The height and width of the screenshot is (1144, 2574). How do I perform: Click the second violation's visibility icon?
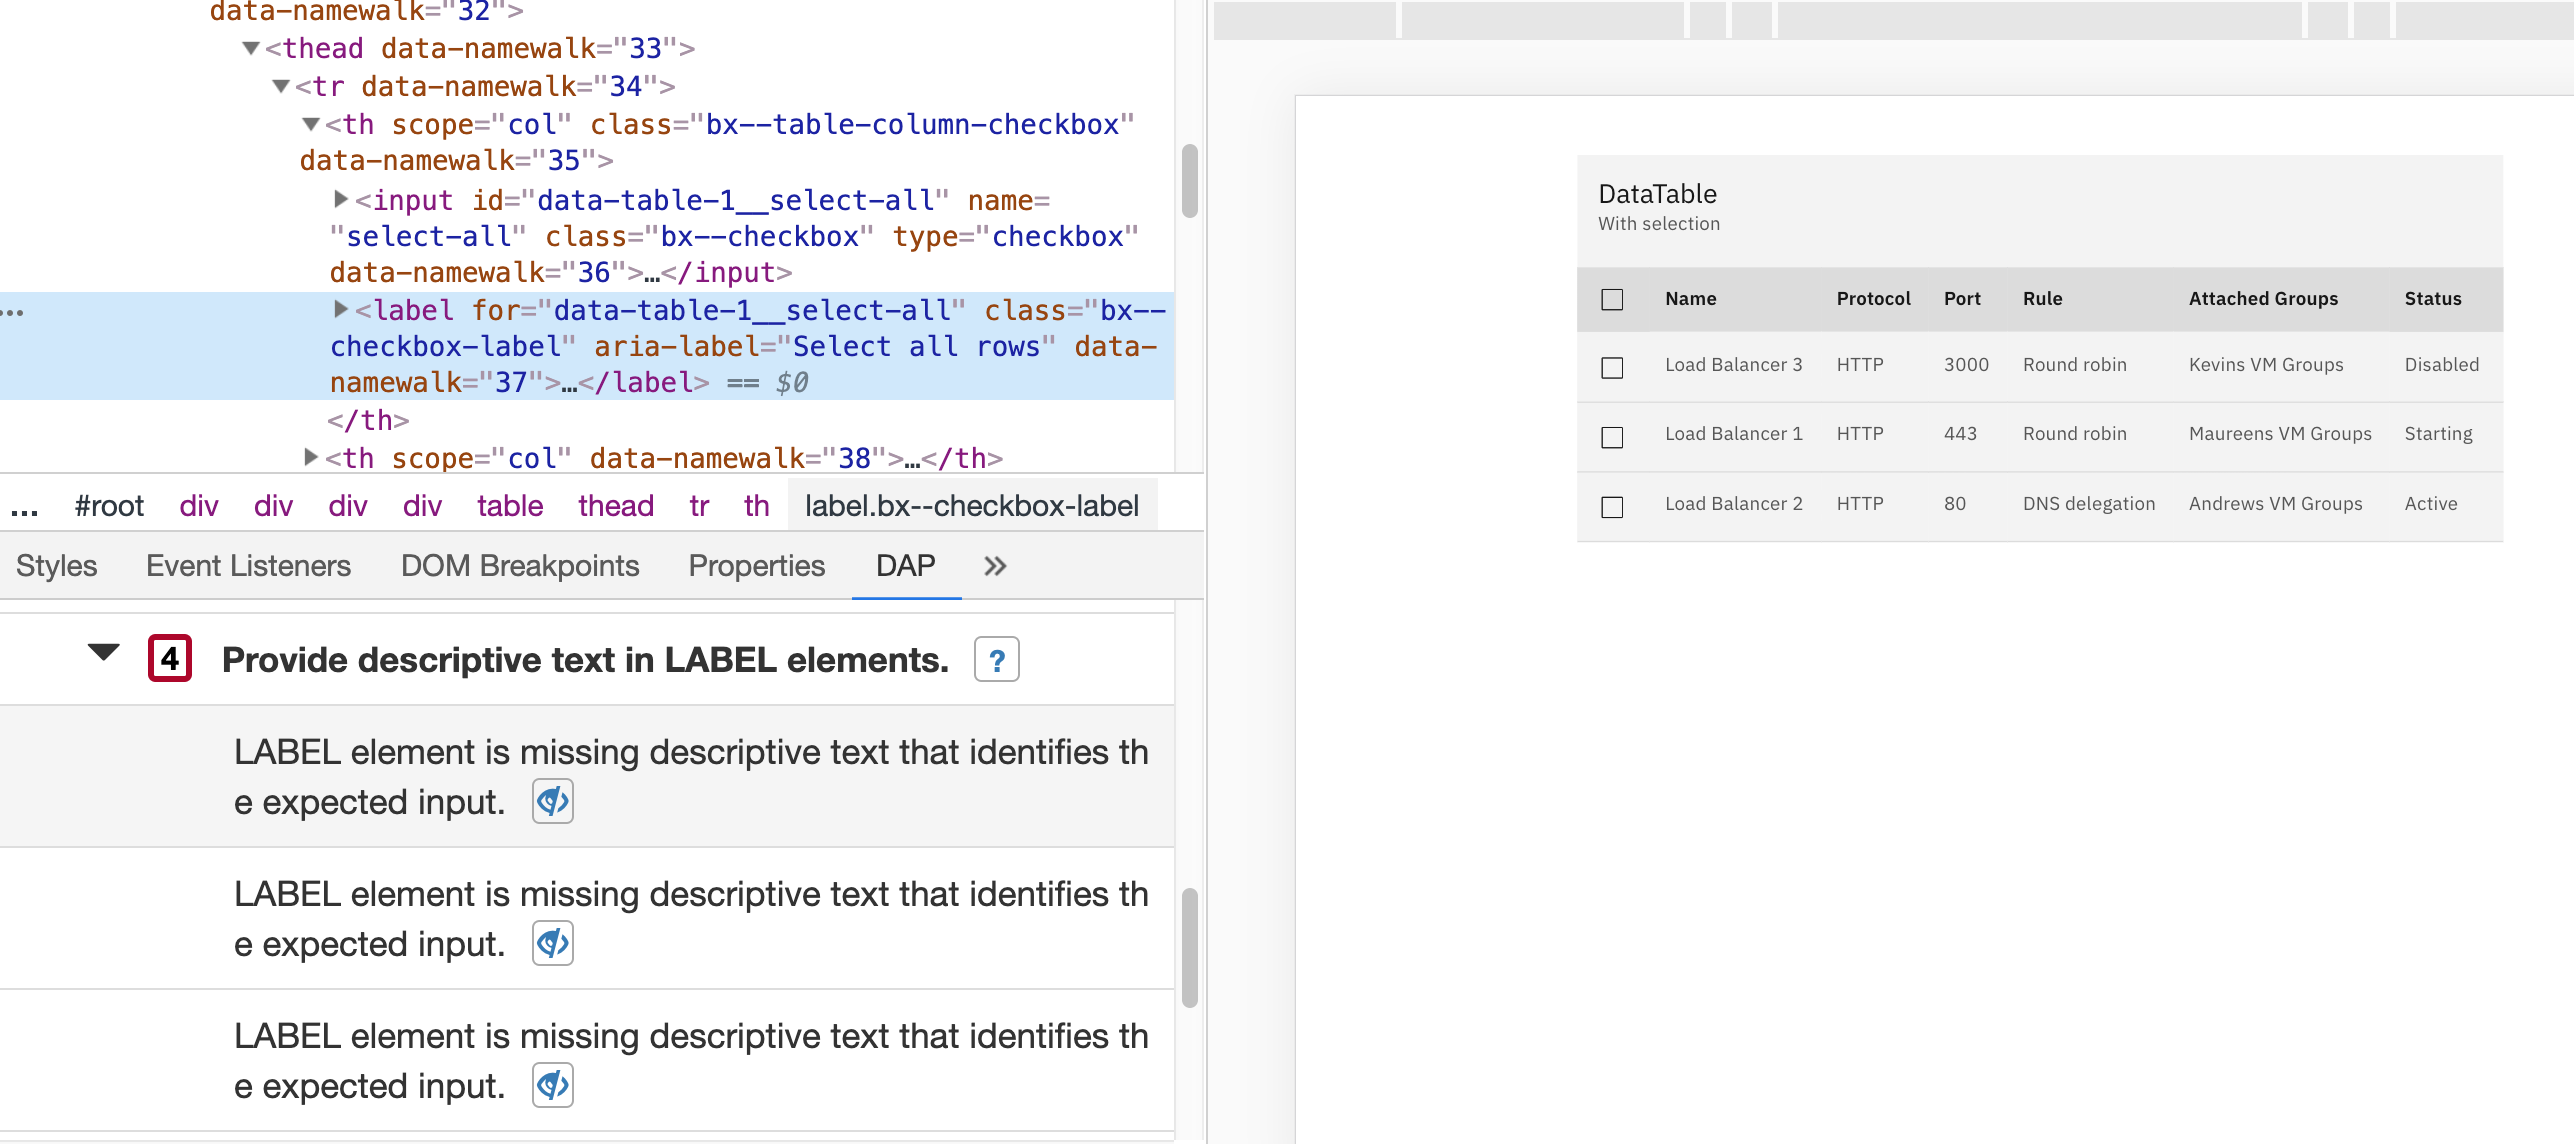(x=553, y=943)
